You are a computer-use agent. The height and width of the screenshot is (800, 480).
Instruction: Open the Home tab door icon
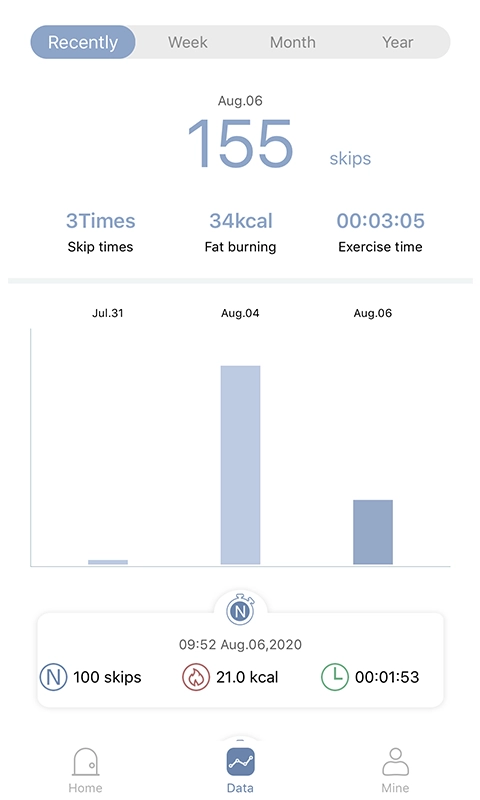[85, 761]
